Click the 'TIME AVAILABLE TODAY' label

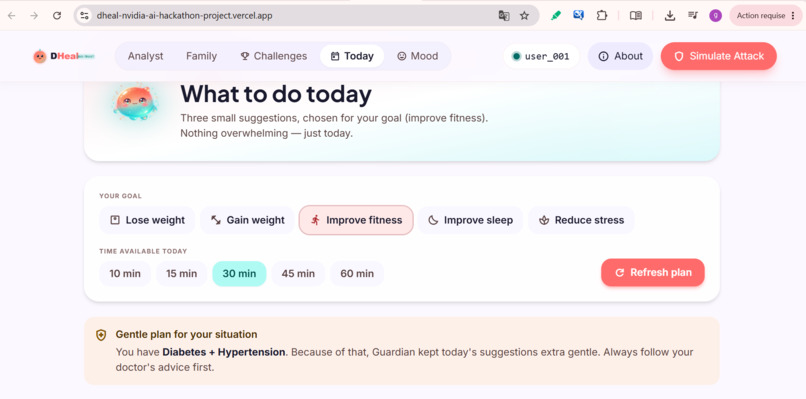click(x=143, y=251)
